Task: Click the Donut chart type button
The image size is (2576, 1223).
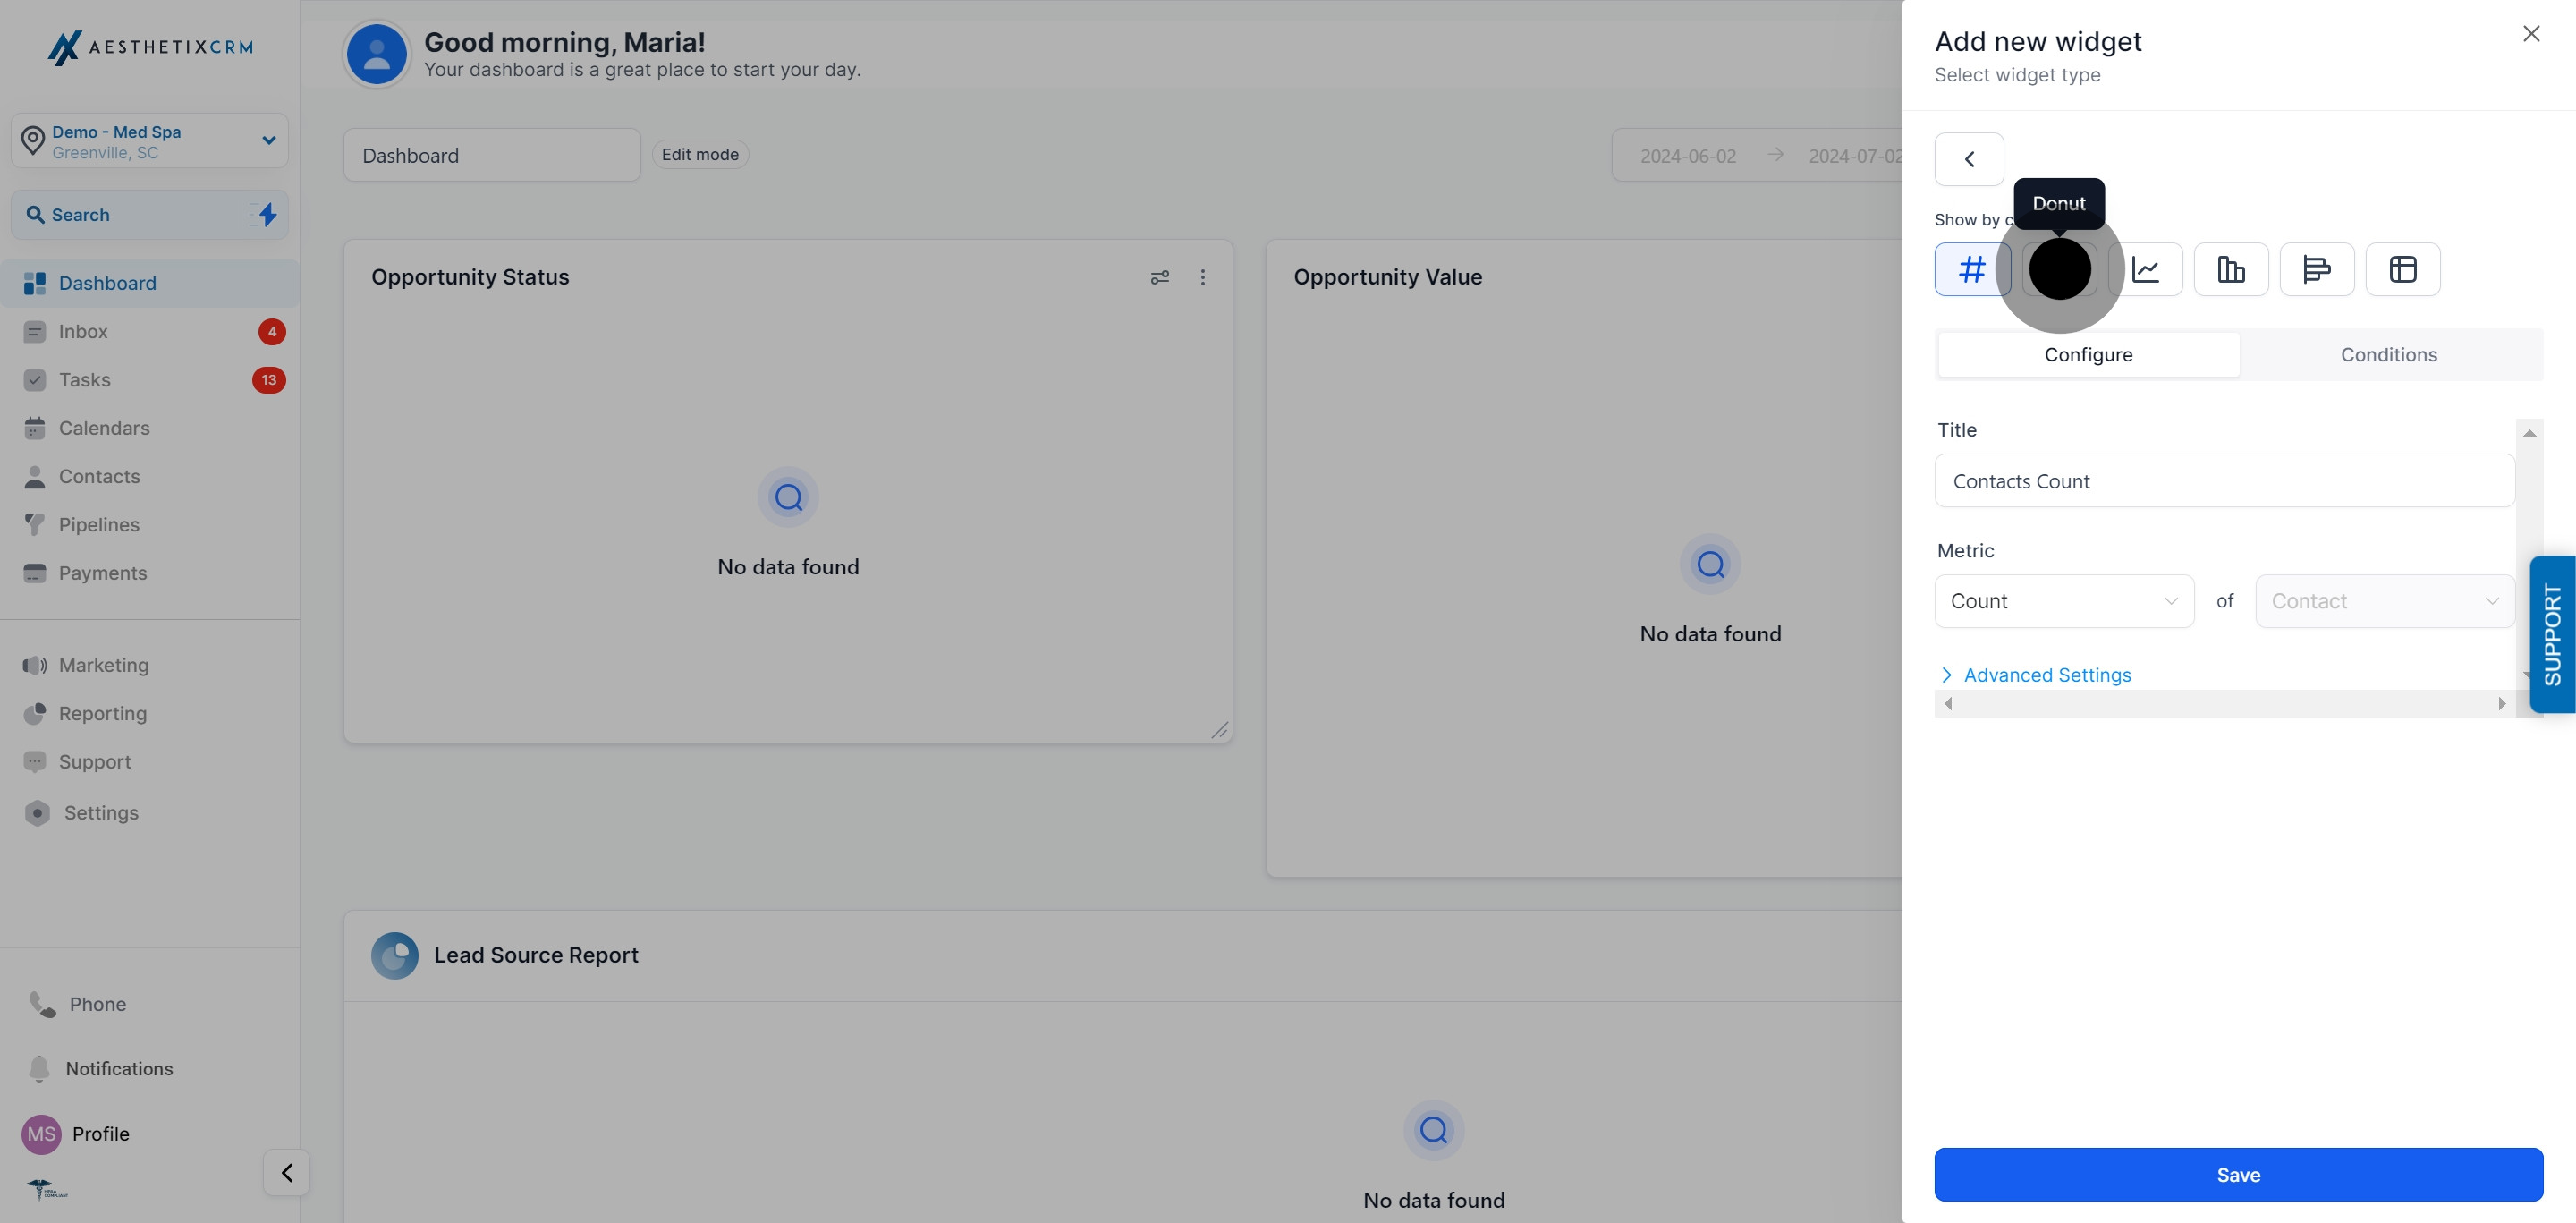Action: tap(2059, 269)
